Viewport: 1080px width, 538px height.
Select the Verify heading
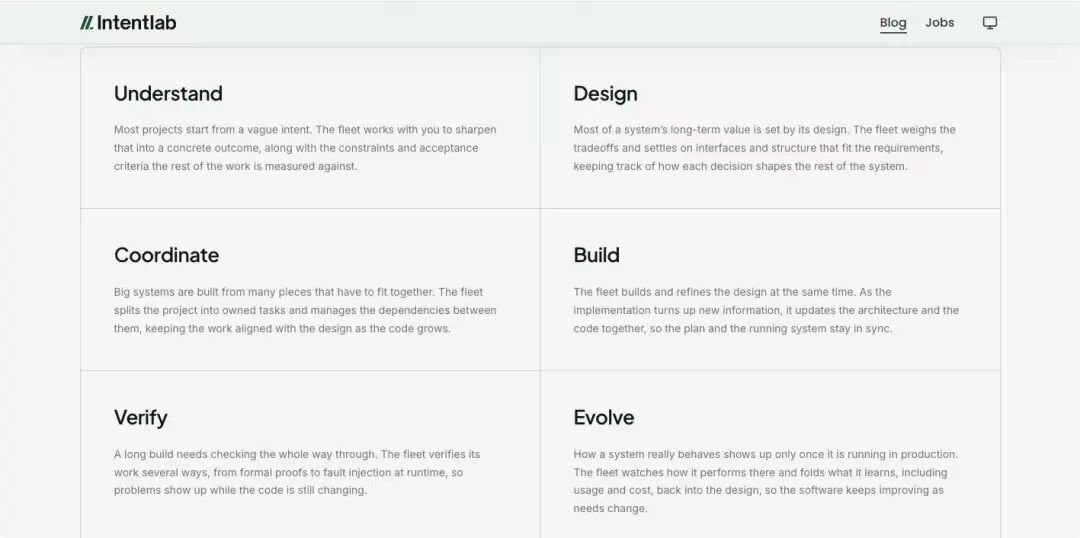[x=141, y=417]
